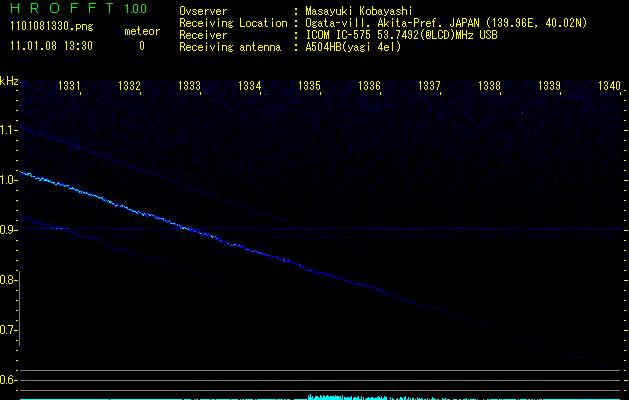
Task: Click the HROFFT 1.0.0 program title
Action: coord(79,8)
